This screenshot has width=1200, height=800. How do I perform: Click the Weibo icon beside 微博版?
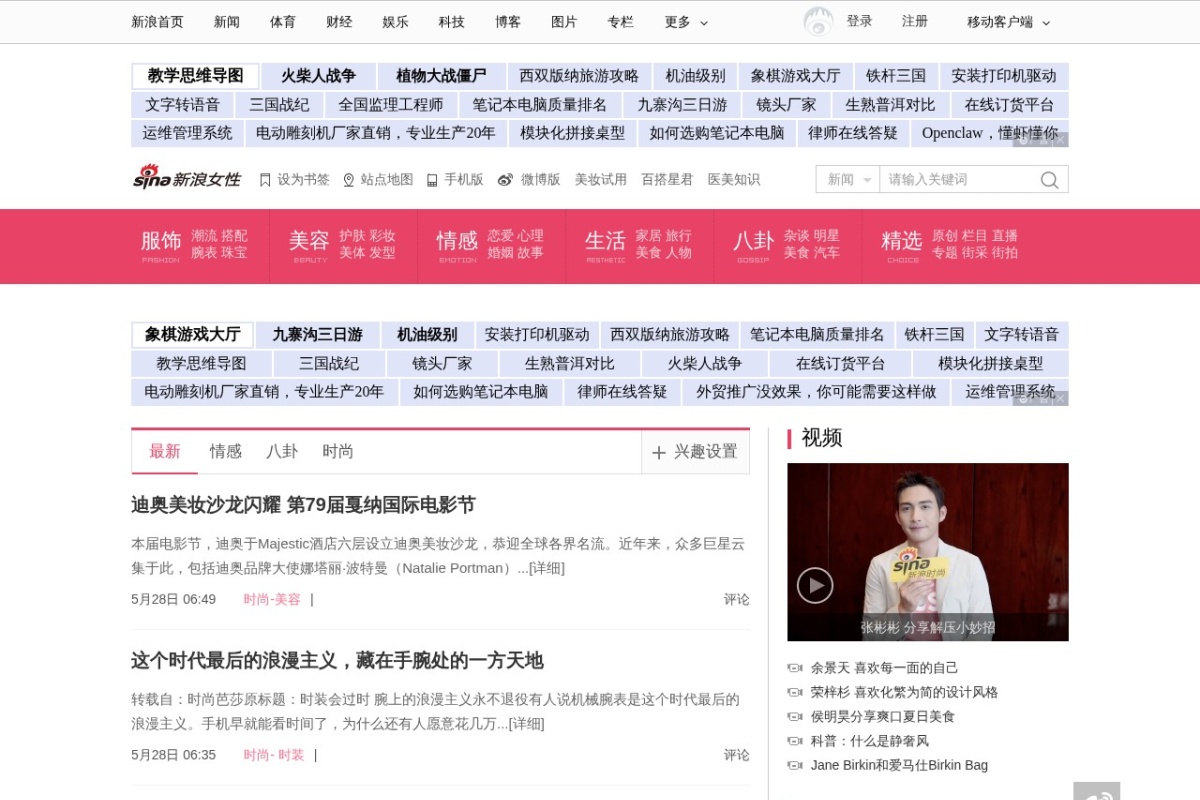click(506, 180)
